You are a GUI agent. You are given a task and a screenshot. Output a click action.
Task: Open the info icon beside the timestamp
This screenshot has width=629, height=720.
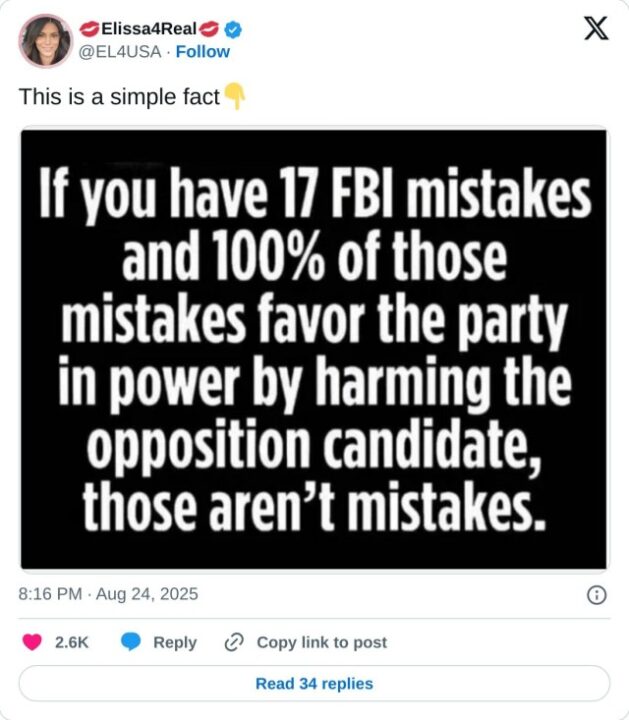596,595
